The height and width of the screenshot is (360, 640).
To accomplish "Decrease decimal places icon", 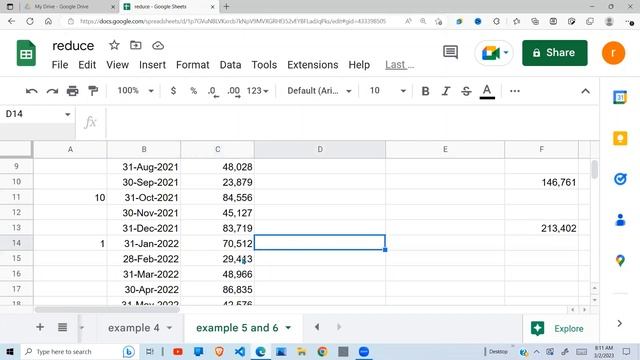I will (x=213, y=91).
